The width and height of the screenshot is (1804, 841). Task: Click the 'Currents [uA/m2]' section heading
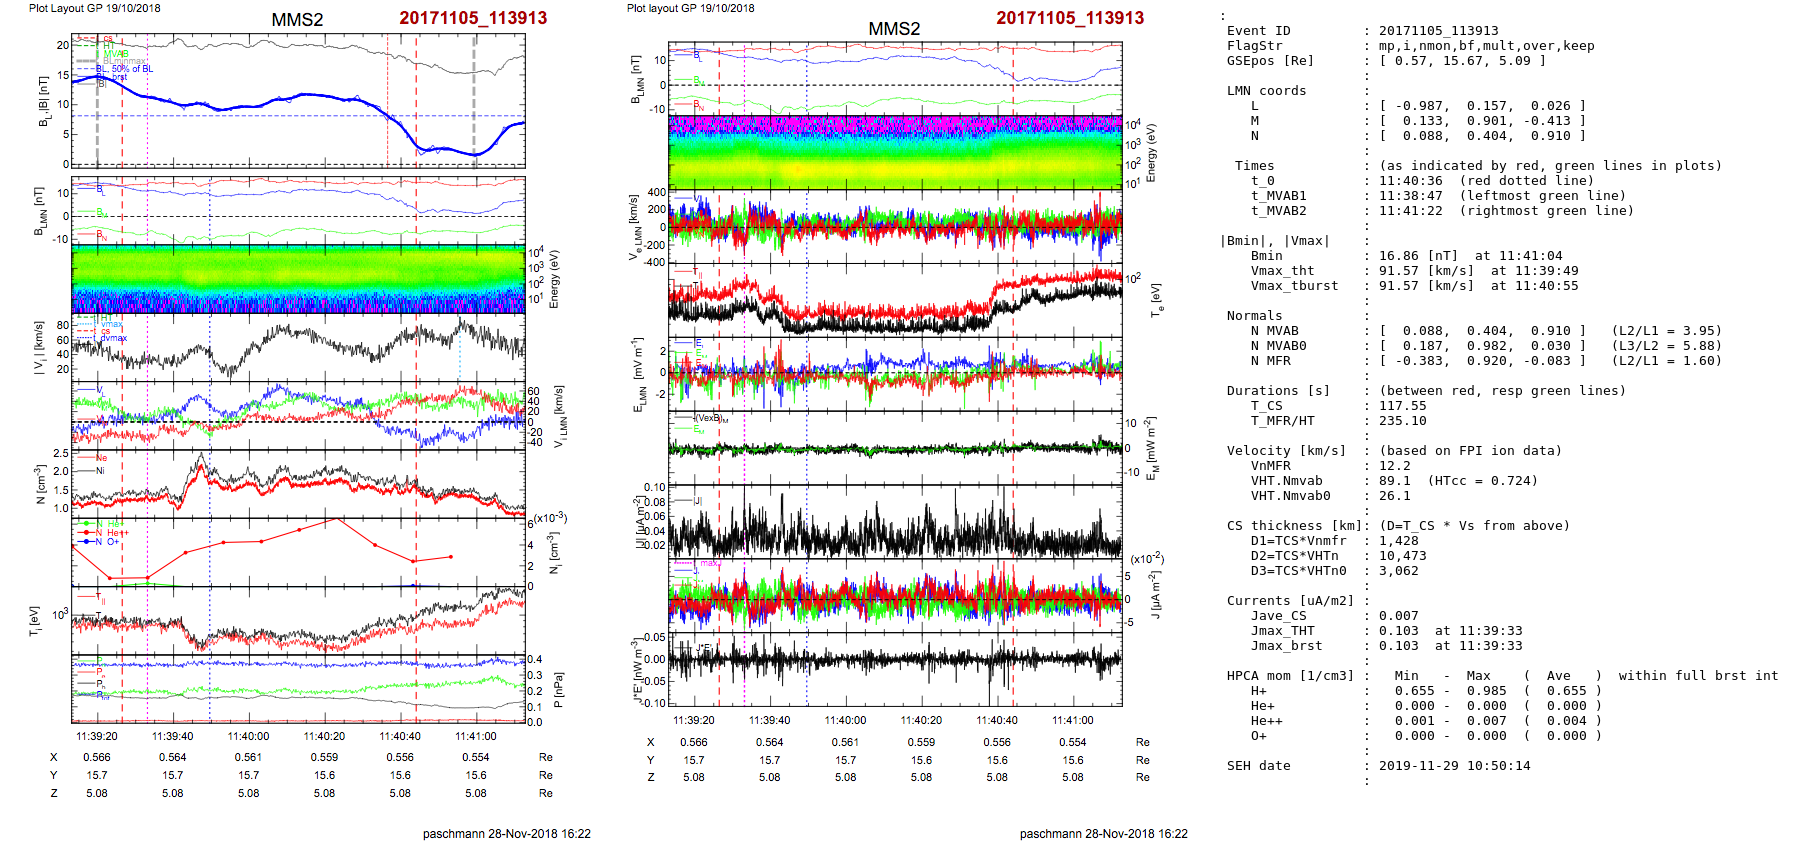pos(1290,601)
